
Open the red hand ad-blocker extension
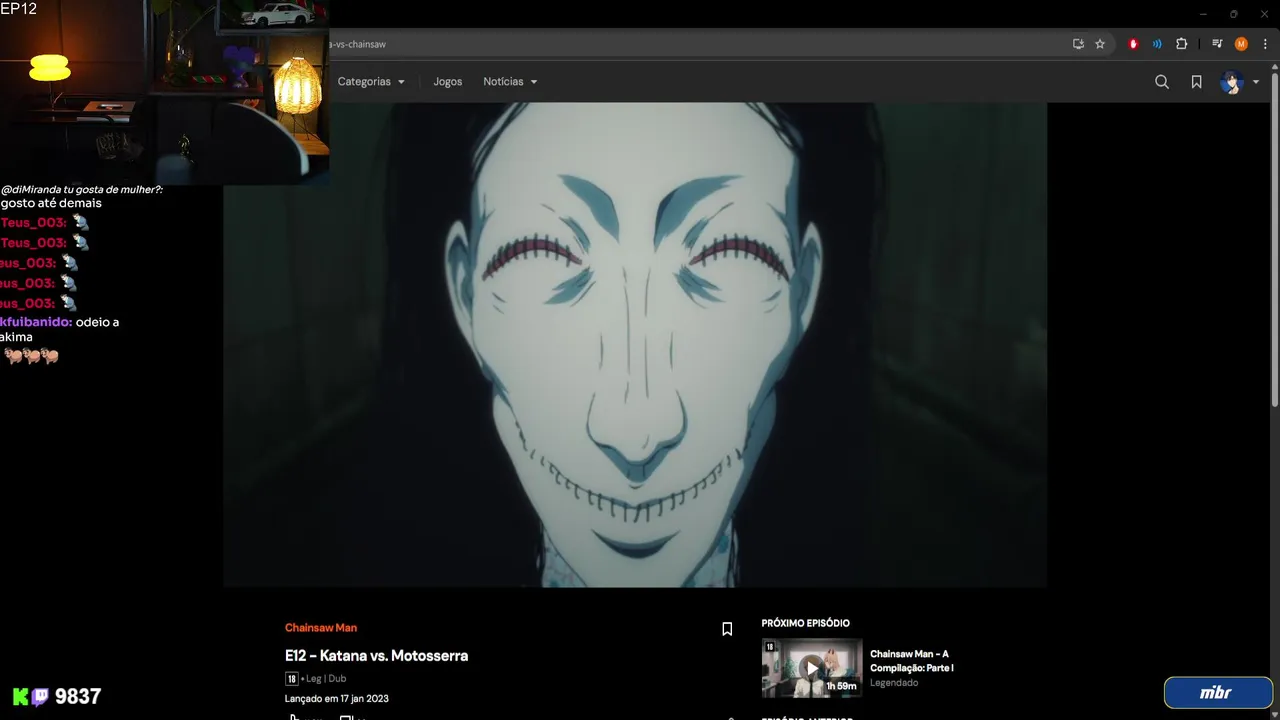pyautogui.click(x=1133, y=44)
